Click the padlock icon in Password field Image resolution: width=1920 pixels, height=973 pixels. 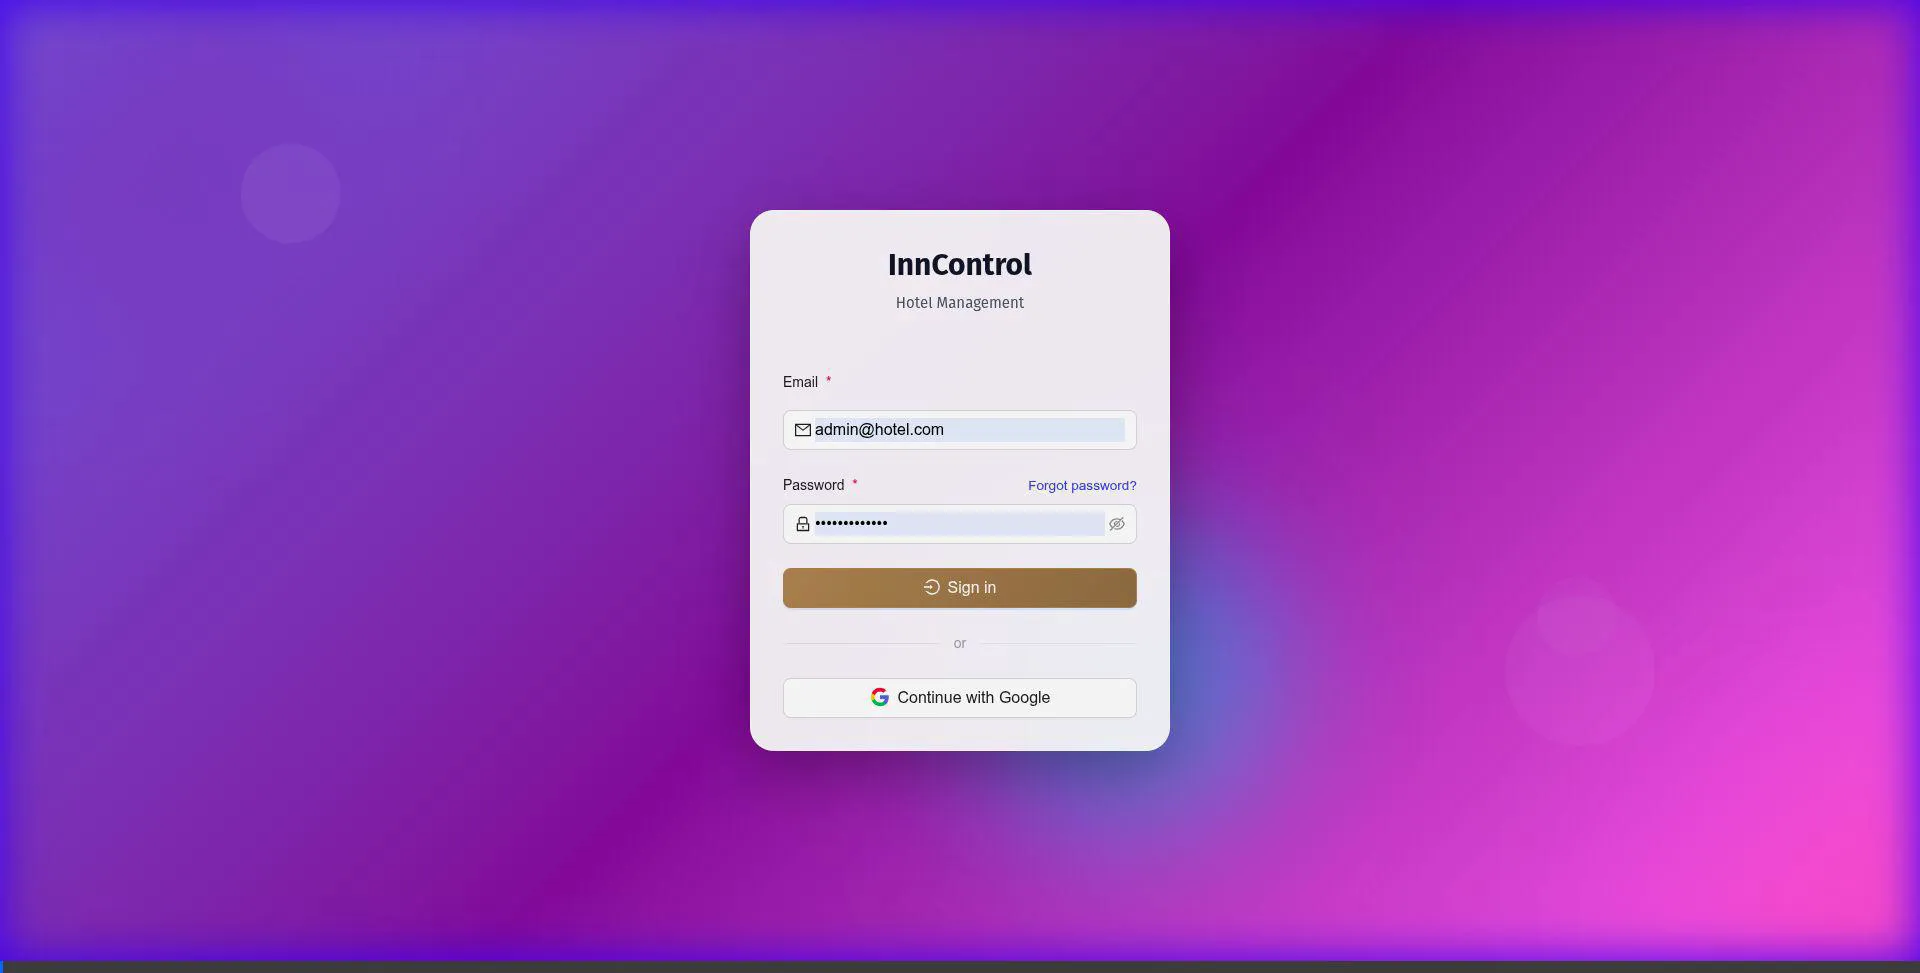click(802, 524)
